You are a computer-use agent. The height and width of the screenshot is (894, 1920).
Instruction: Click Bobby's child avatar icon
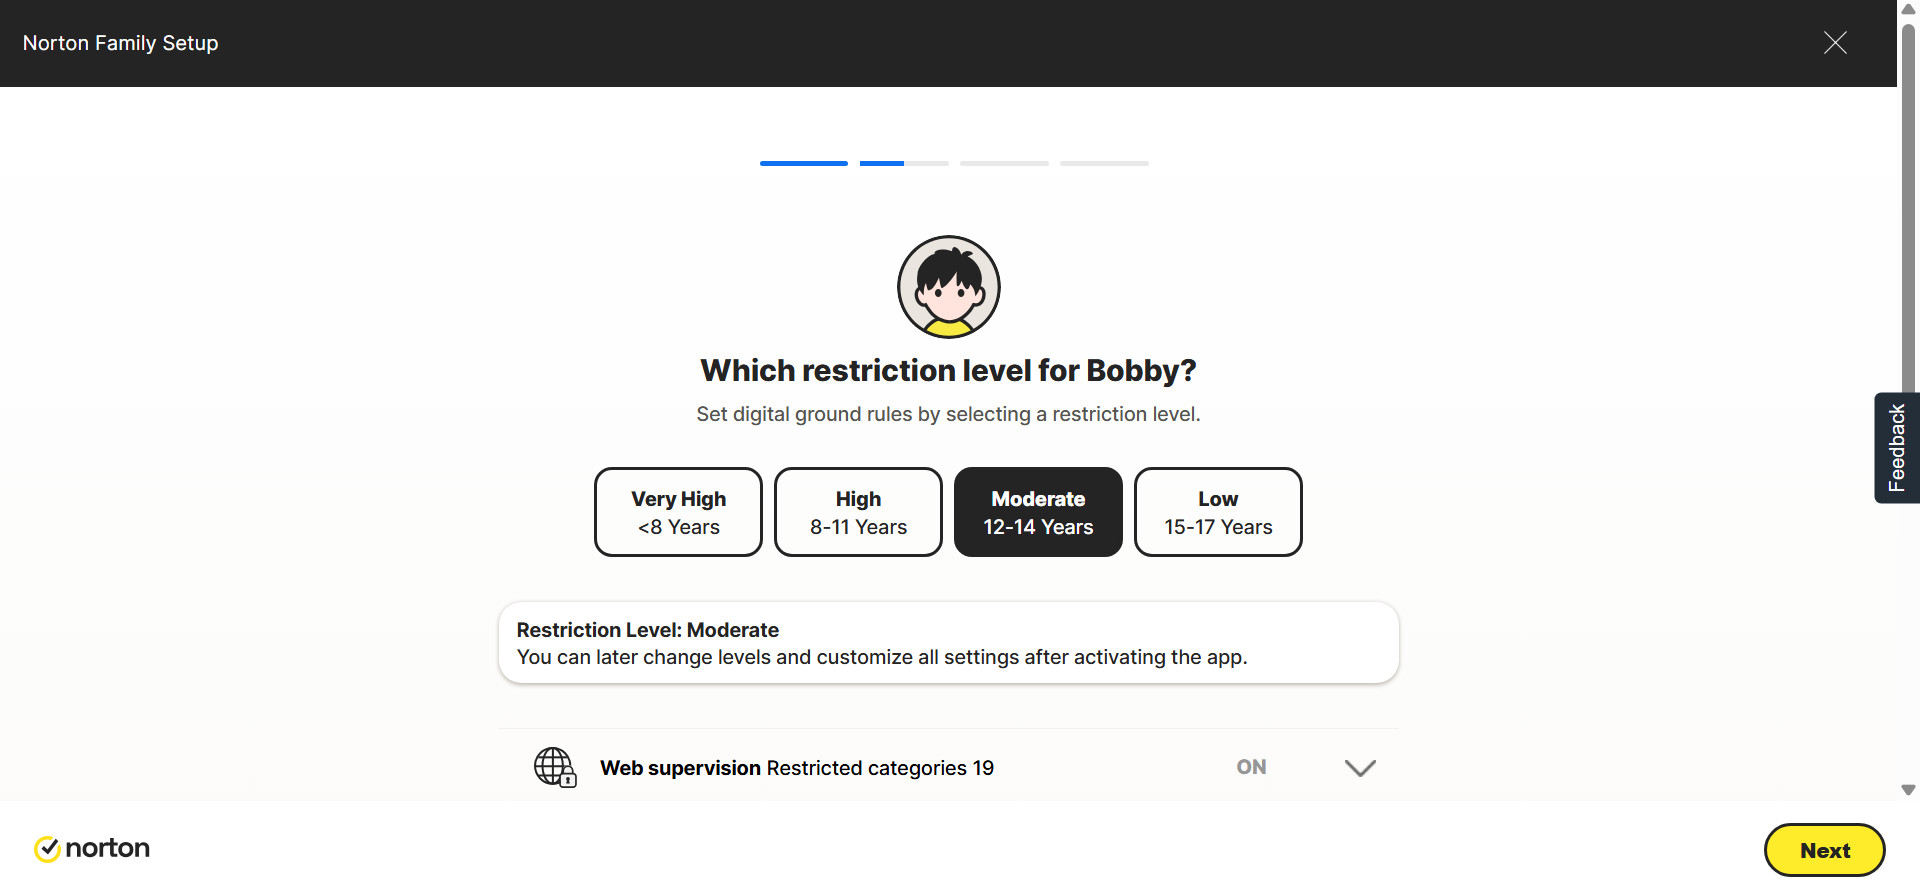[948, 287]
